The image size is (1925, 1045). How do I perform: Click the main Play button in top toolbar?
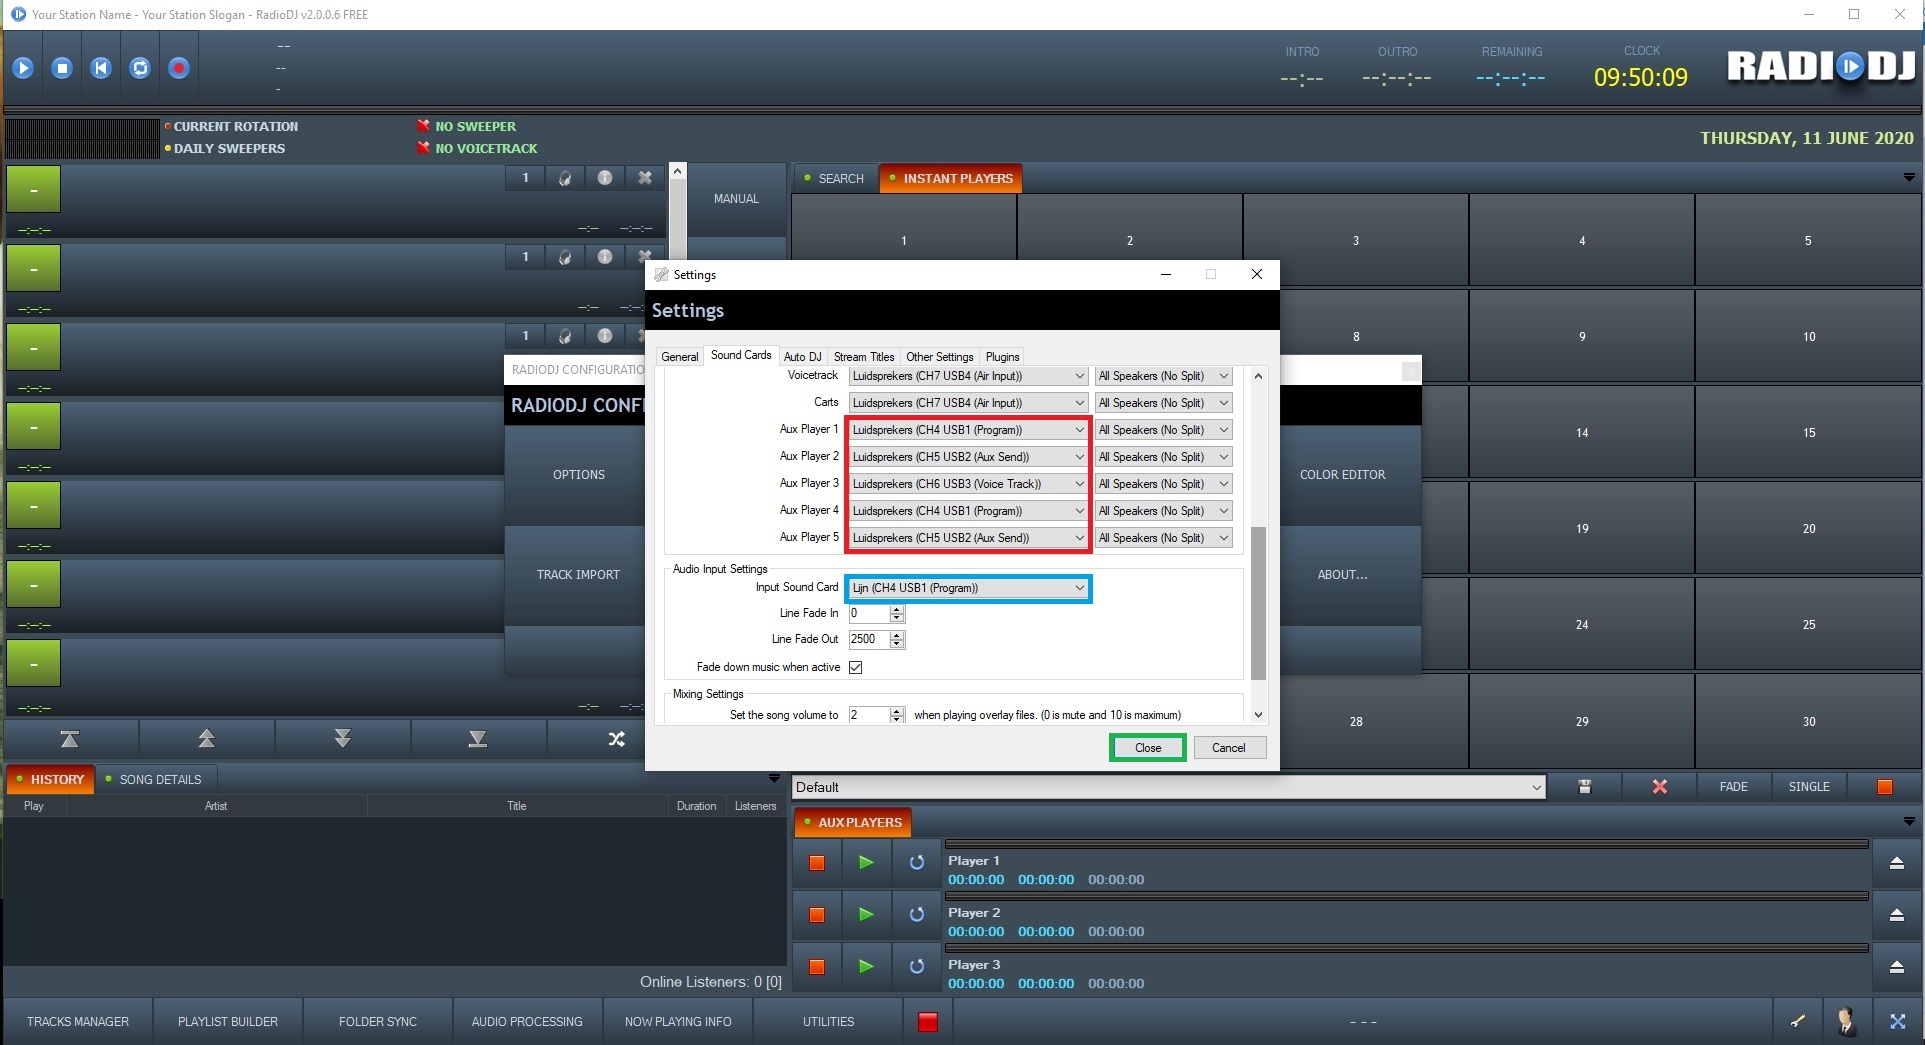pyautogui.click(x=23, y=68)
